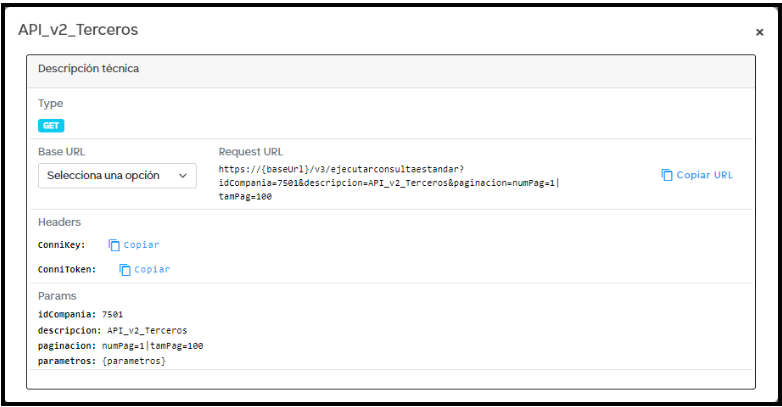The image size is (782, 407).
Task: Click the paginacion numPag=1|tamPag=100 parameter line
Action: (x=120, y=345)
